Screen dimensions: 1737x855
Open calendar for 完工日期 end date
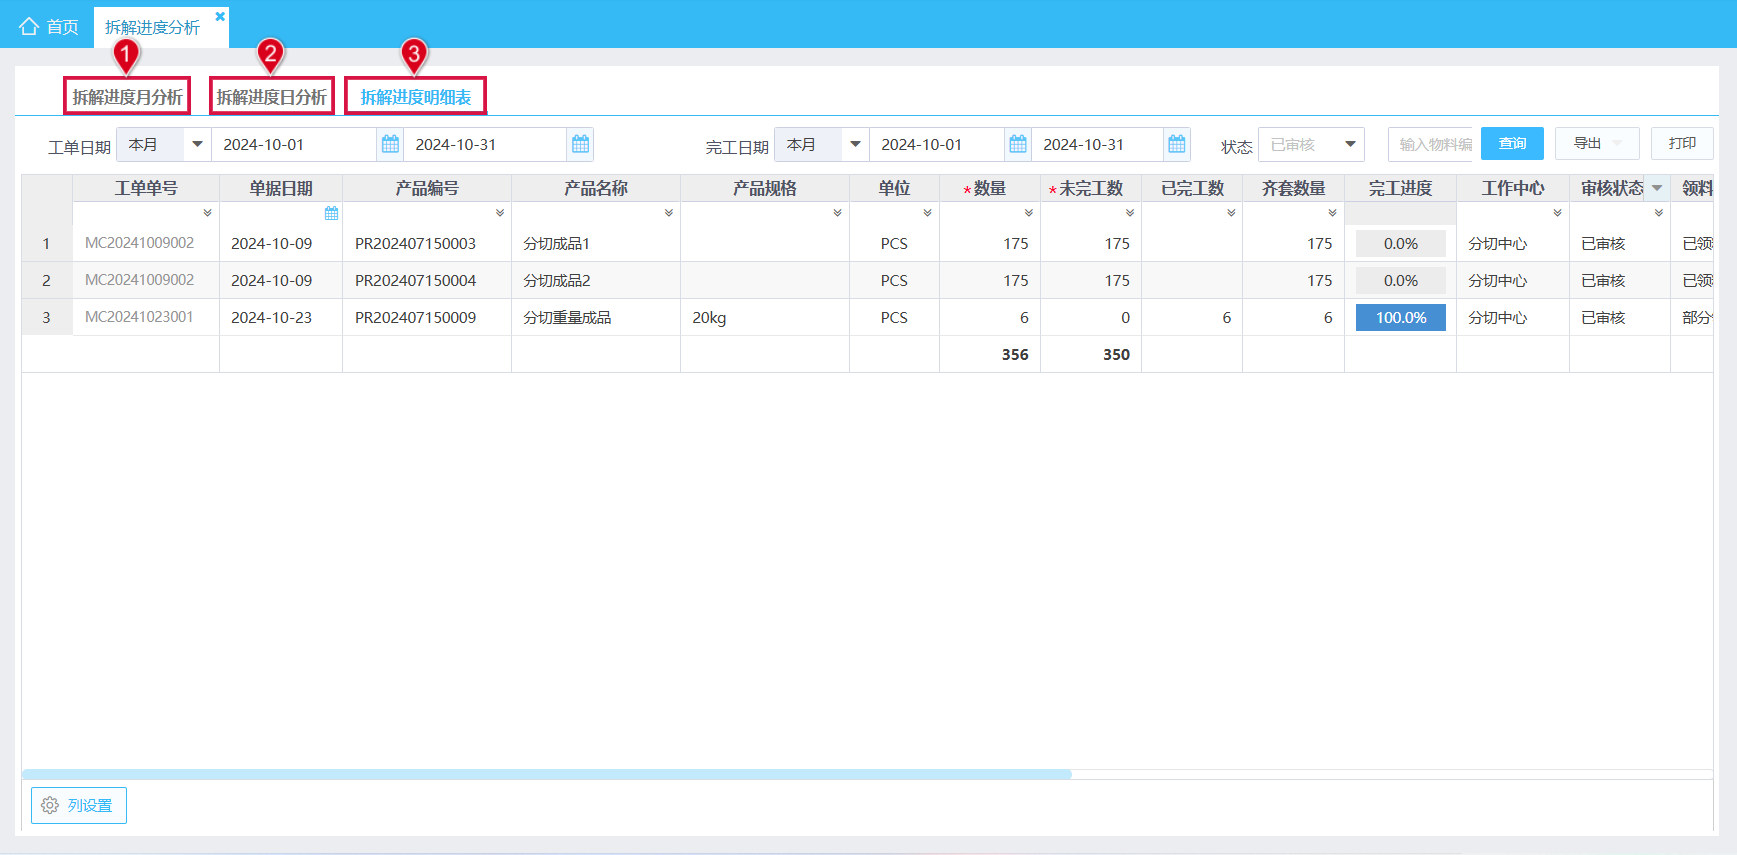pyautogui.click(x=1177, y=144)
